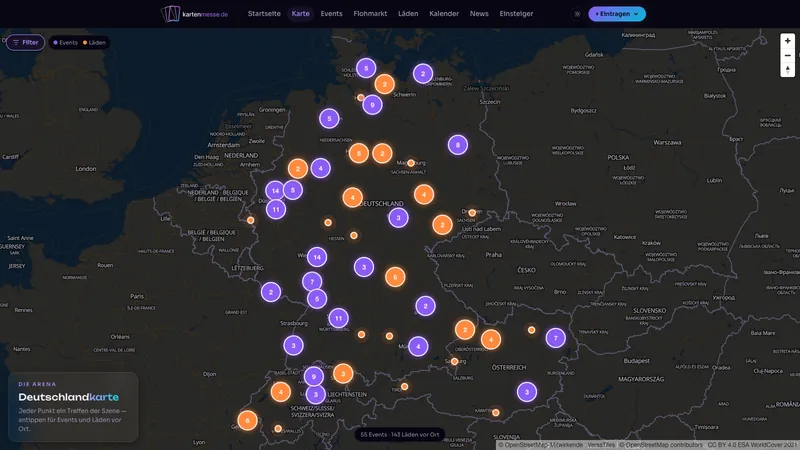
Task: Open orange 3 cluster above Liechtenstein
Action: coord(343,373)
